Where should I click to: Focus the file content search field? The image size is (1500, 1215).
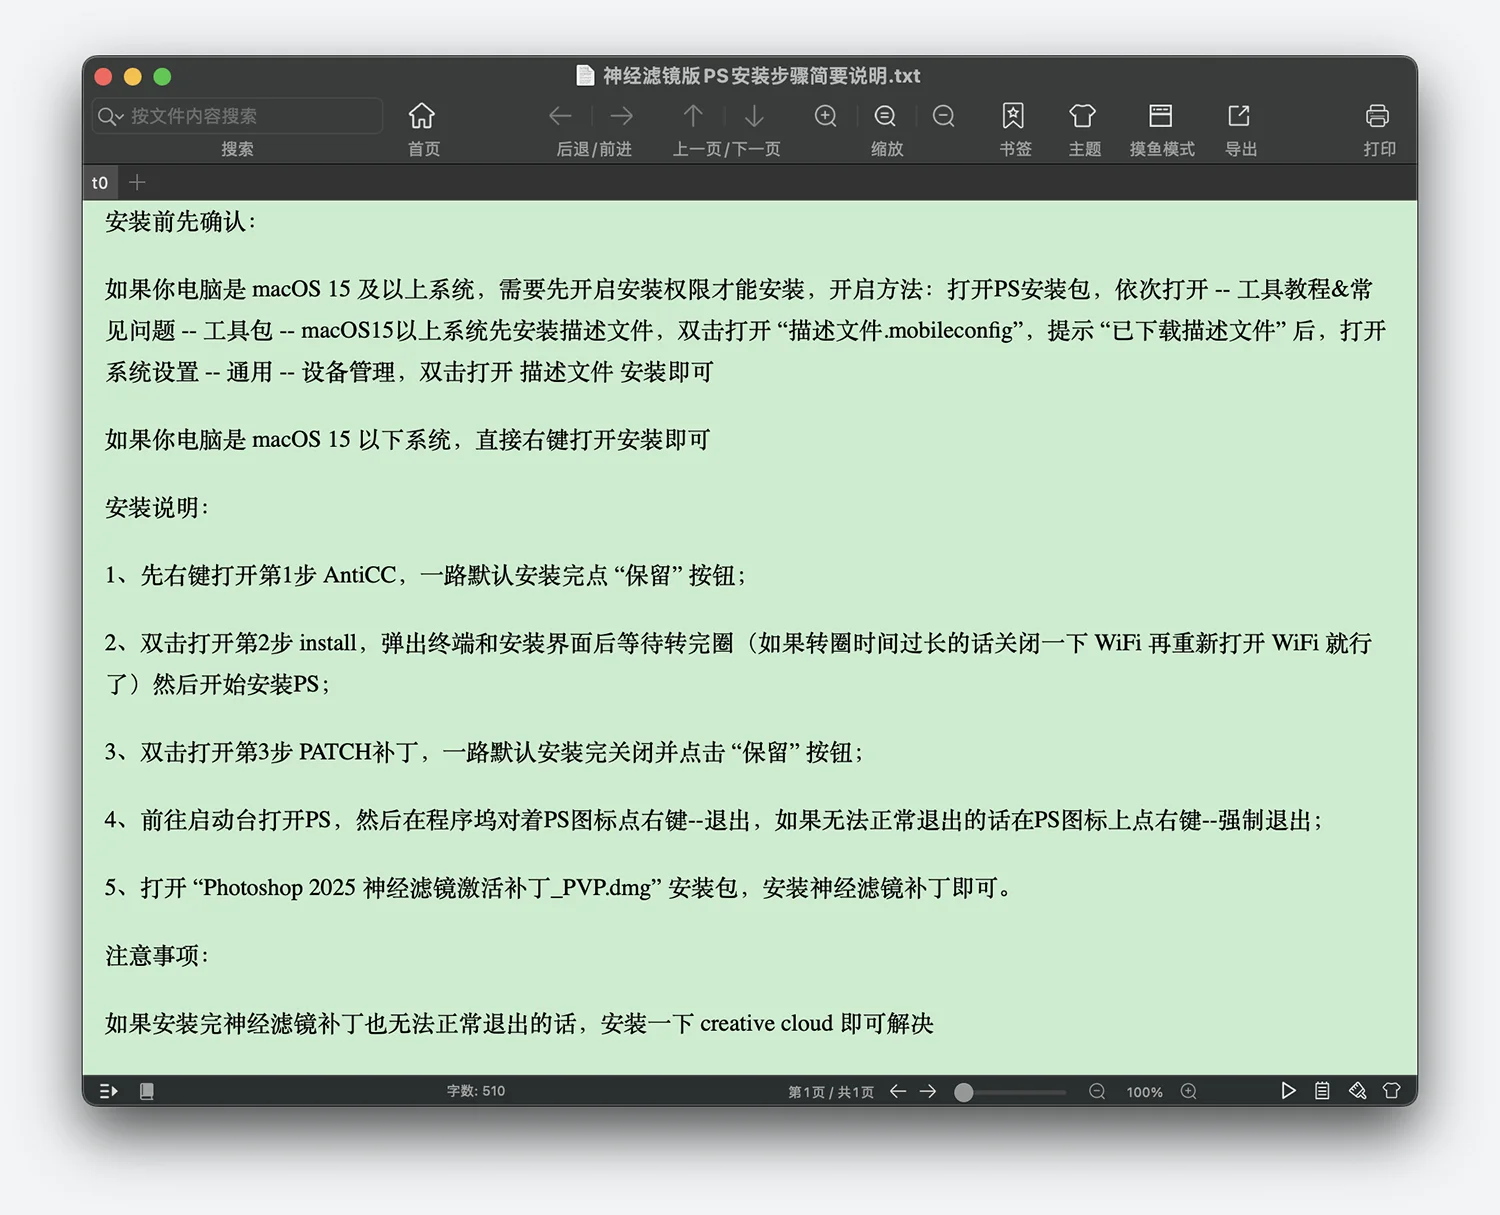pos(250,117)
